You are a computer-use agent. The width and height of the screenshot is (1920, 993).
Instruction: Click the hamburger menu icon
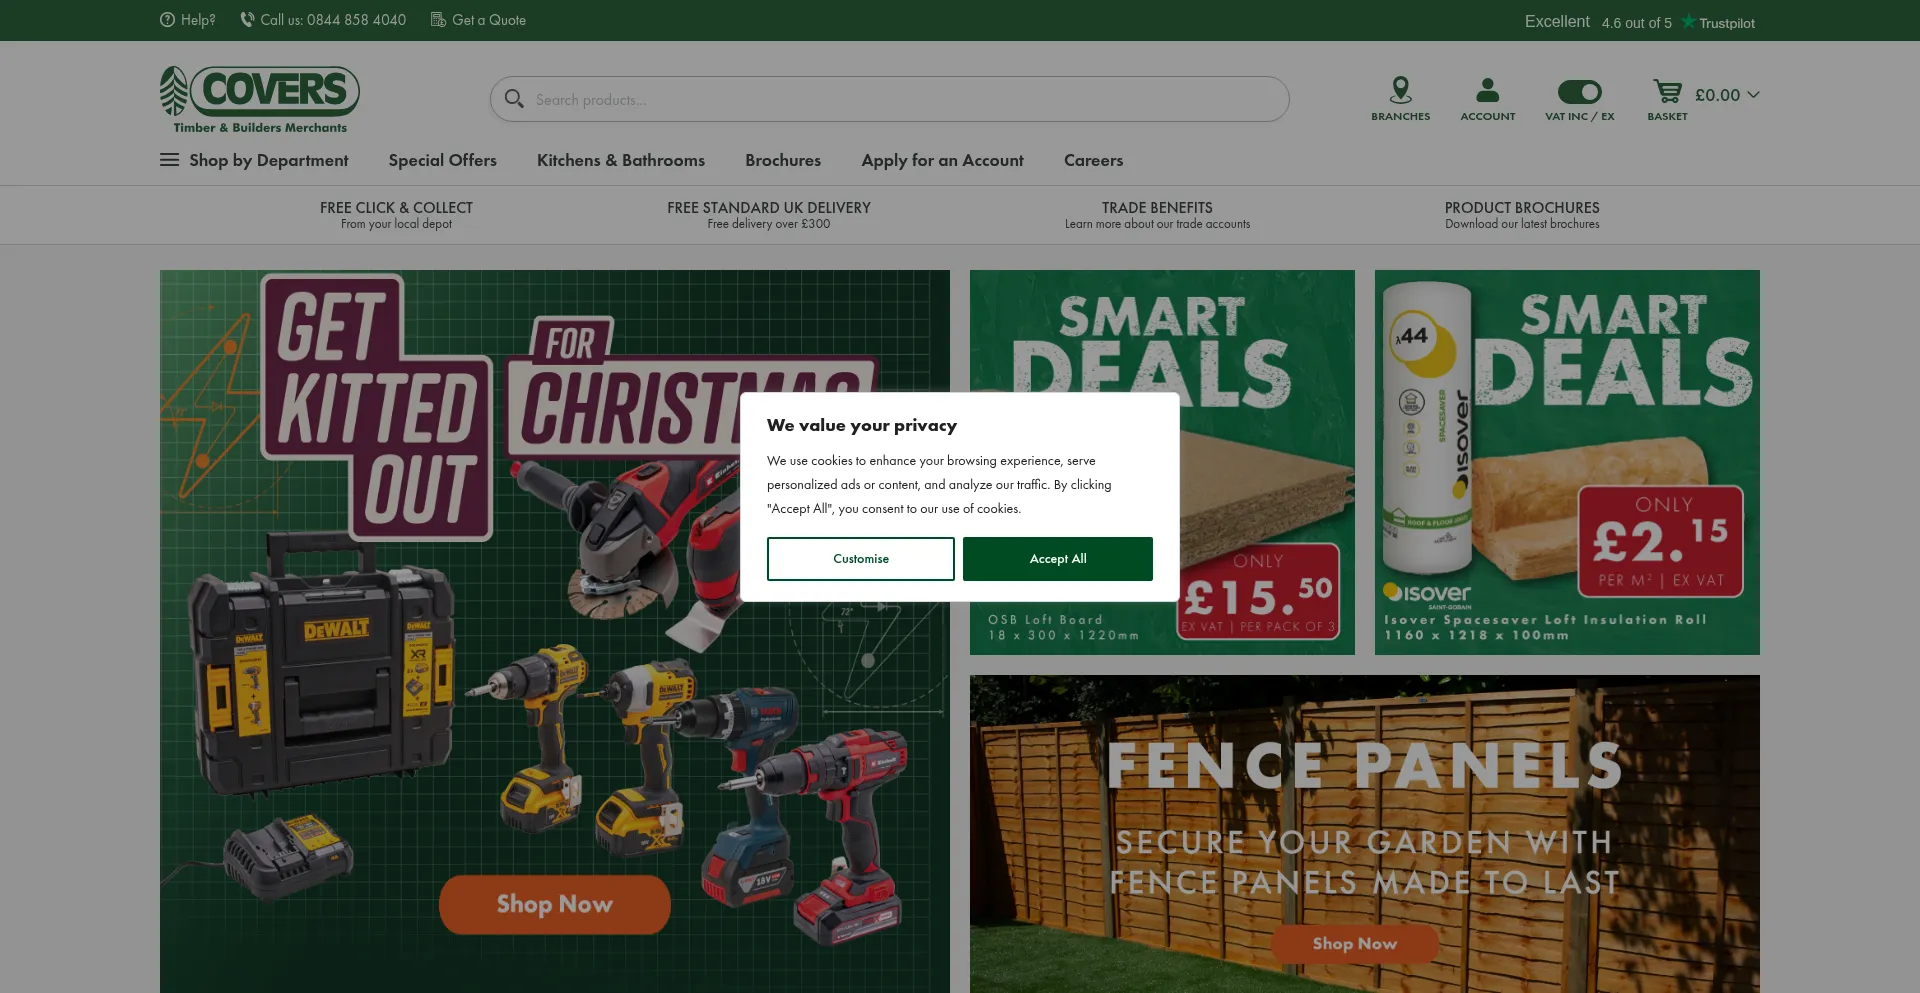pos(169,160)
